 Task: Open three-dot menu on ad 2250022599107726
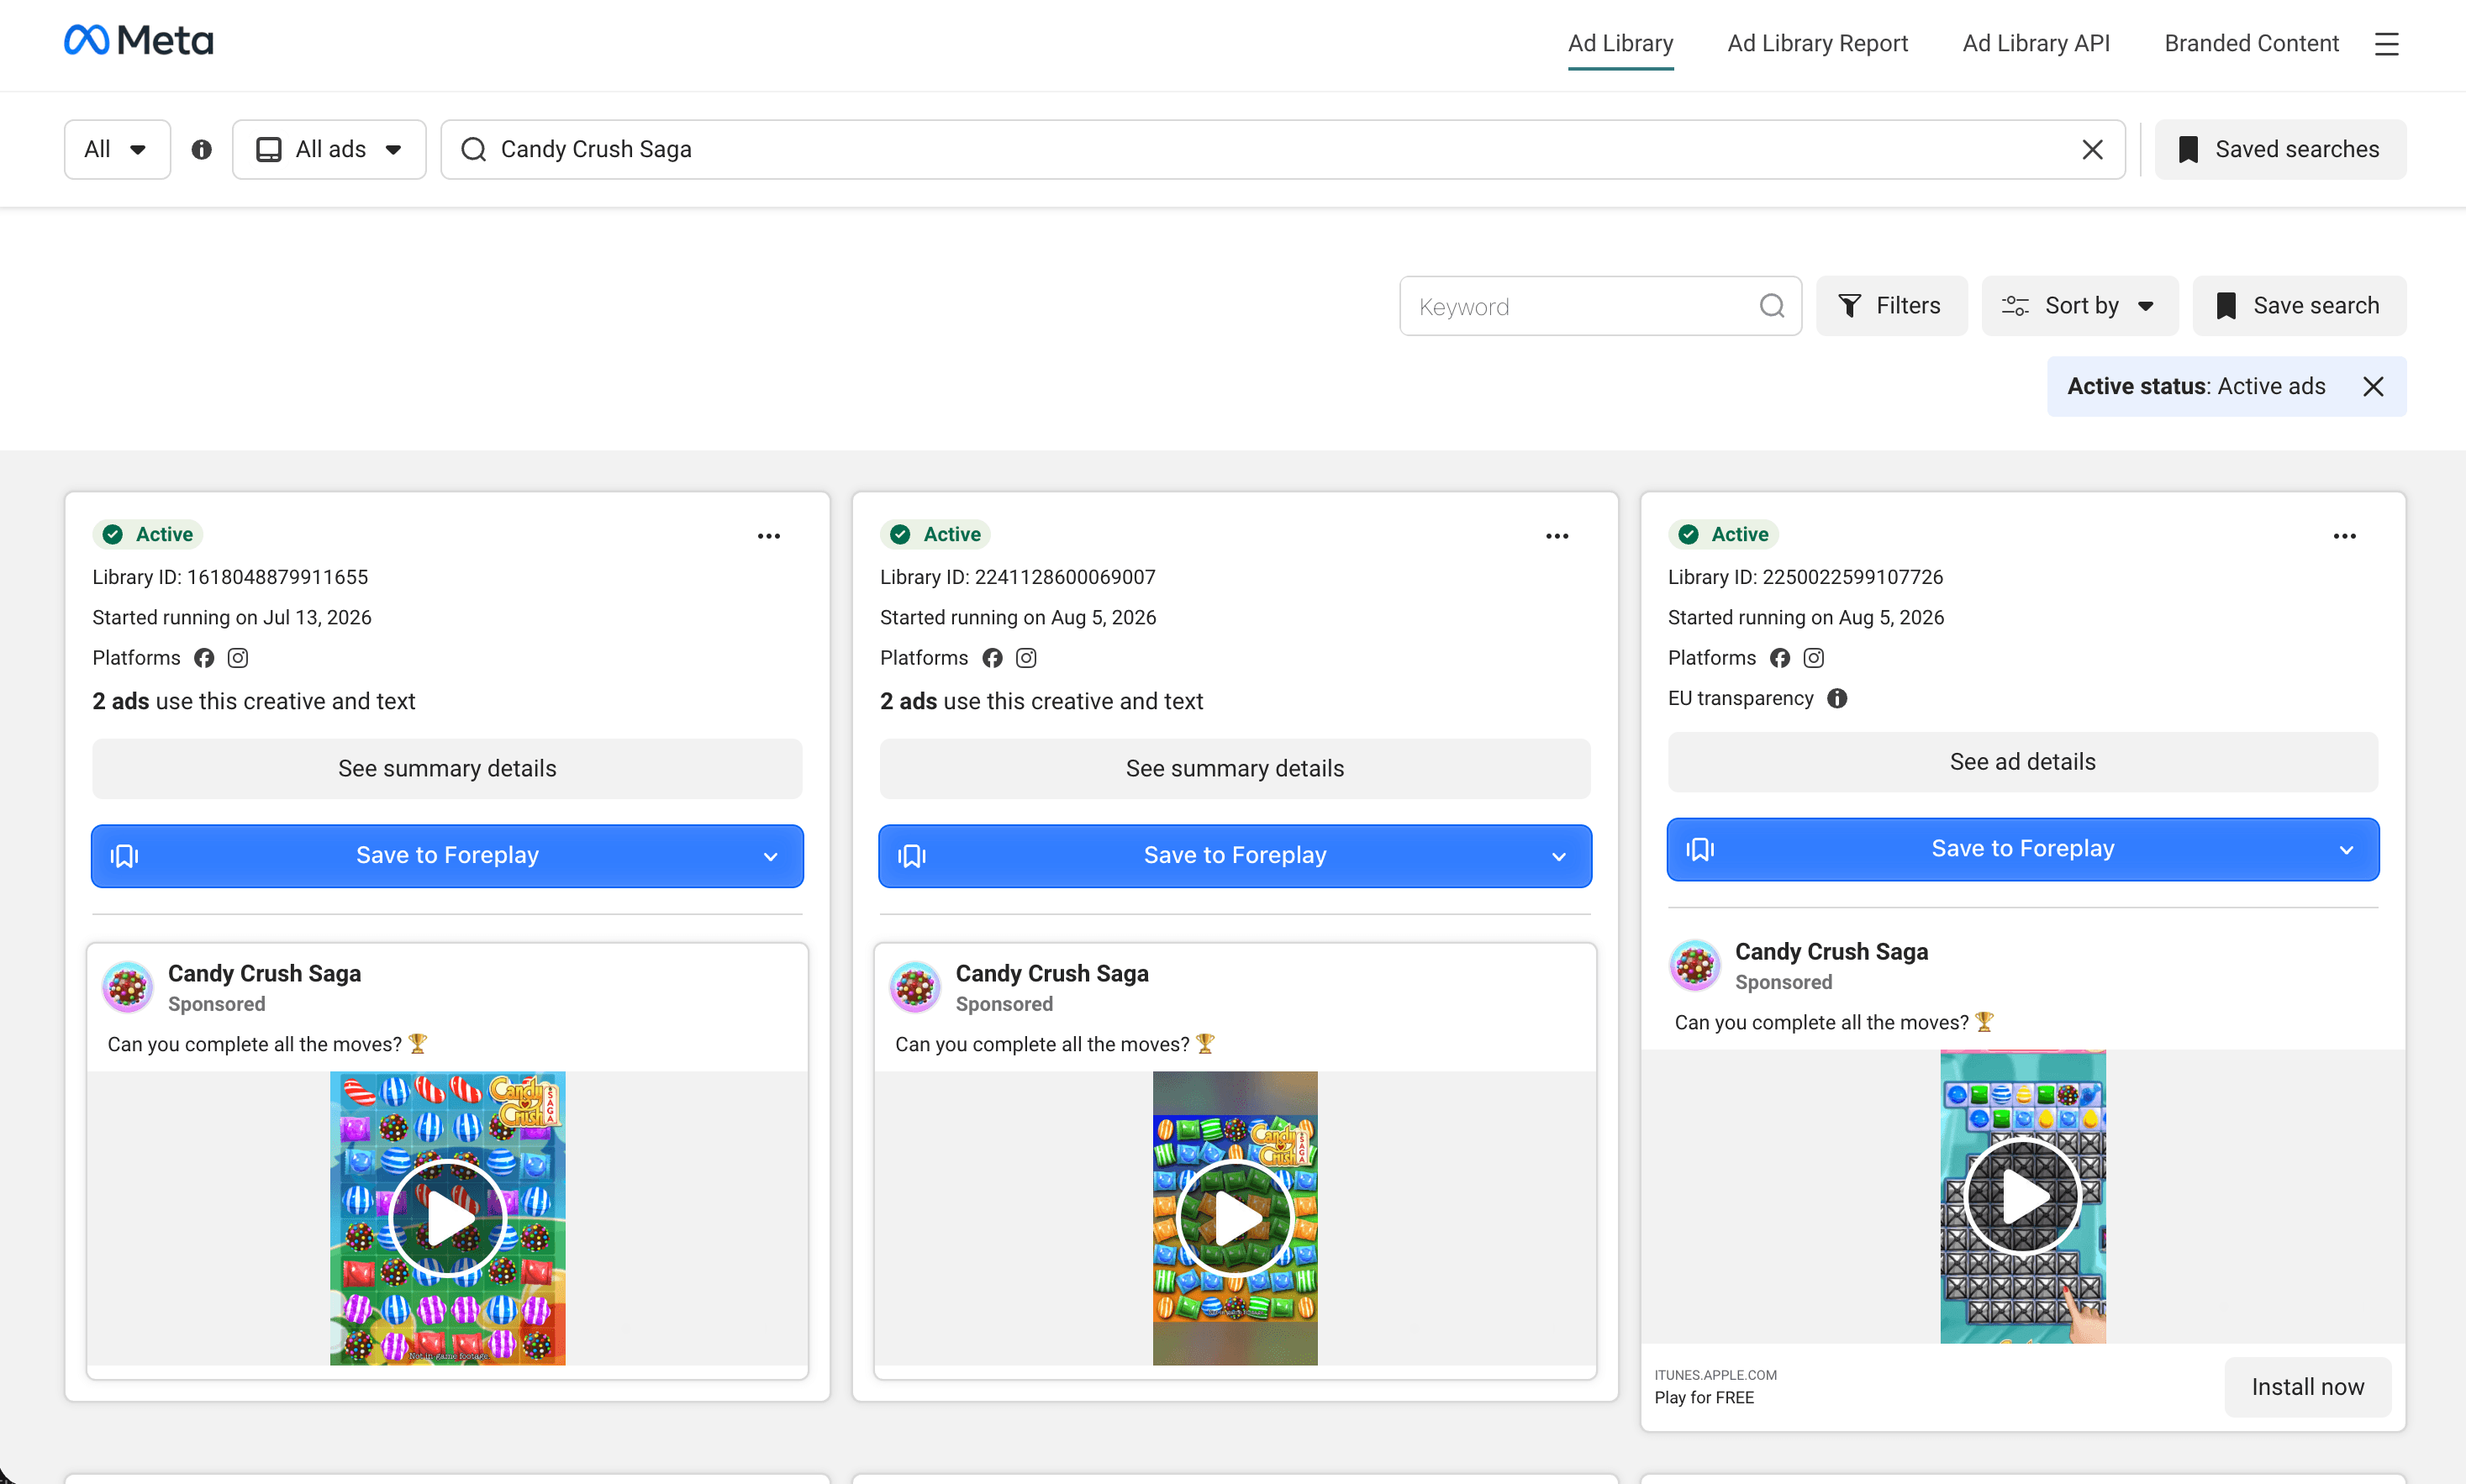coord(2345,536)
